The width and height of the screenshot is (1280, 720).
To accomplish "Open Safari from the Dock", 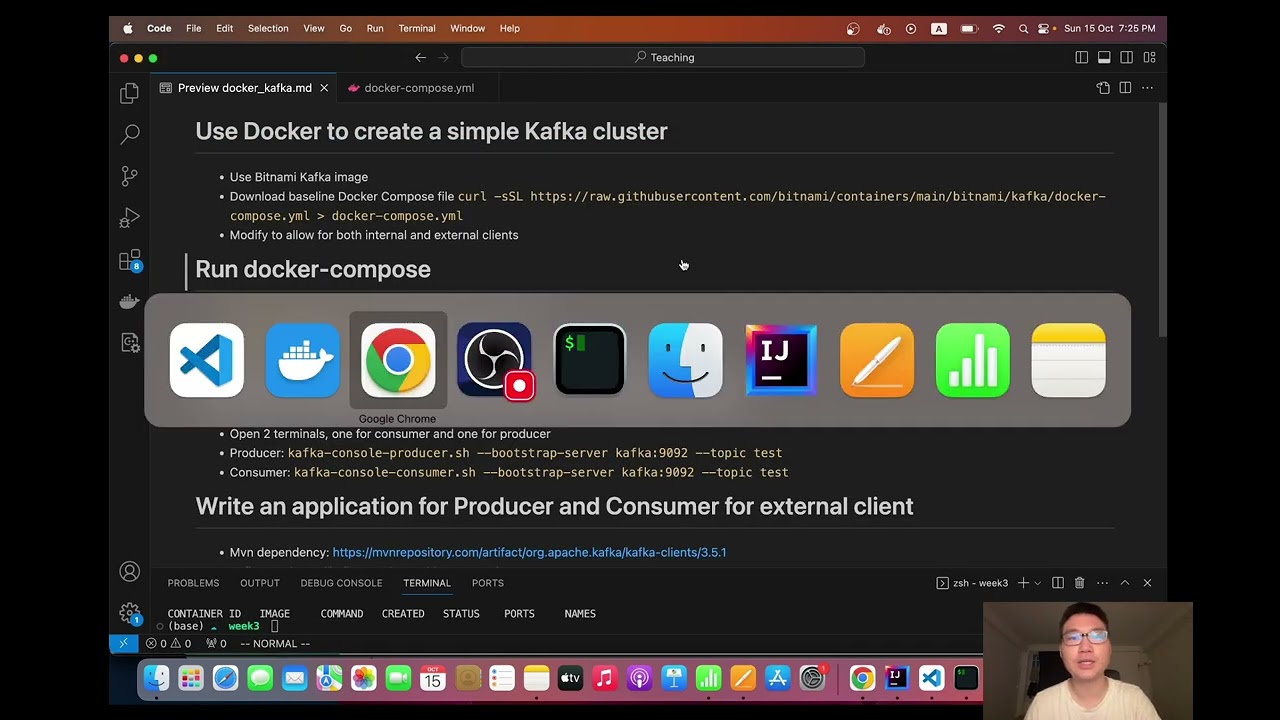I will pos(225,679).
